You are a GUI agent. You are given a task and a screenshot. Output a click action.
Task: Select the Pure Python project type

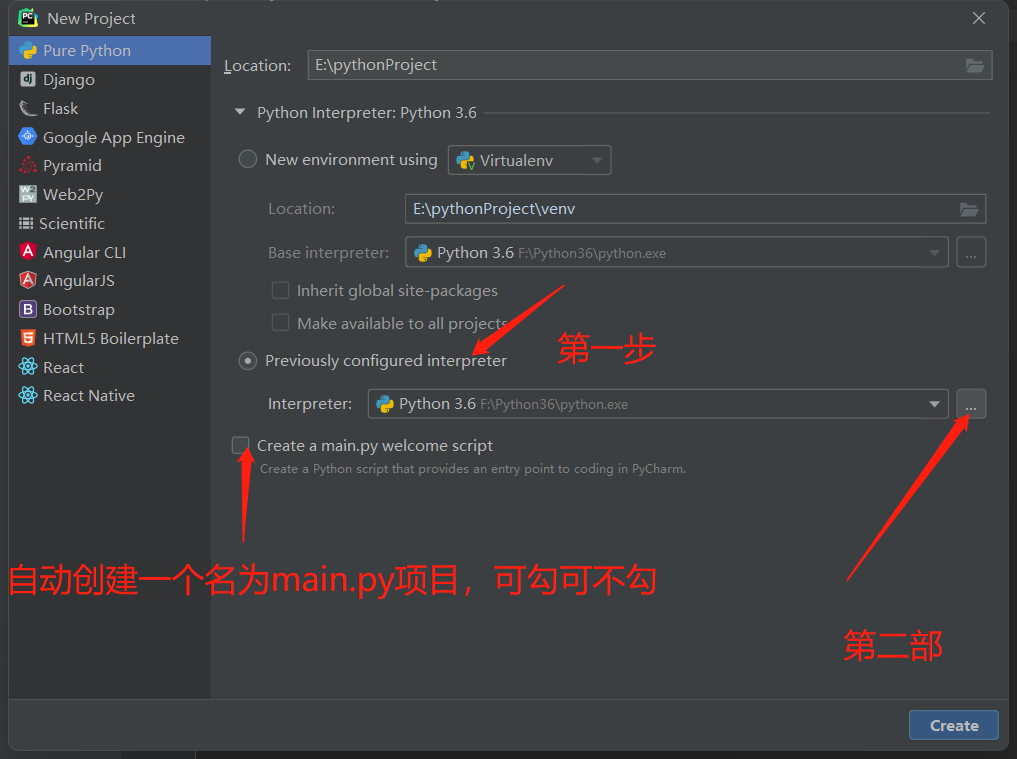[110, 51]
